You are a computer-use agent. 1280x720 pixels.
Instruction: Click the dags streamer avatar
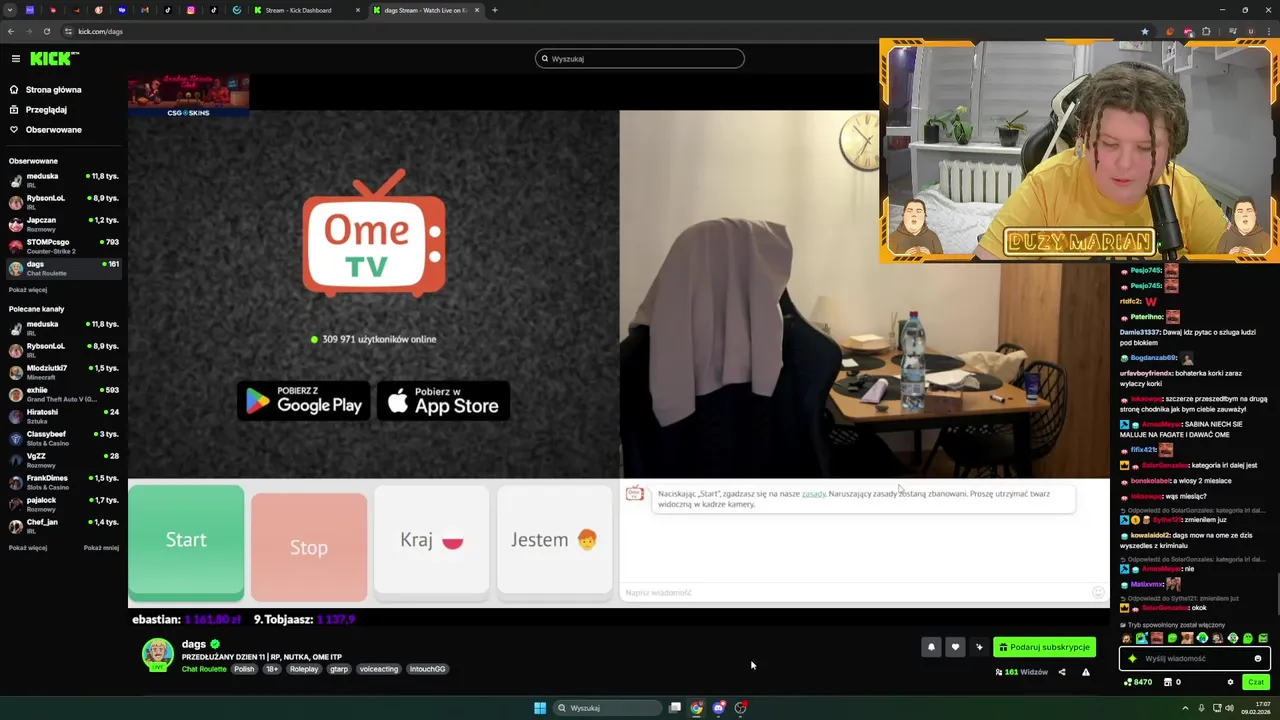pyautogui.click(x=157, y=654)
